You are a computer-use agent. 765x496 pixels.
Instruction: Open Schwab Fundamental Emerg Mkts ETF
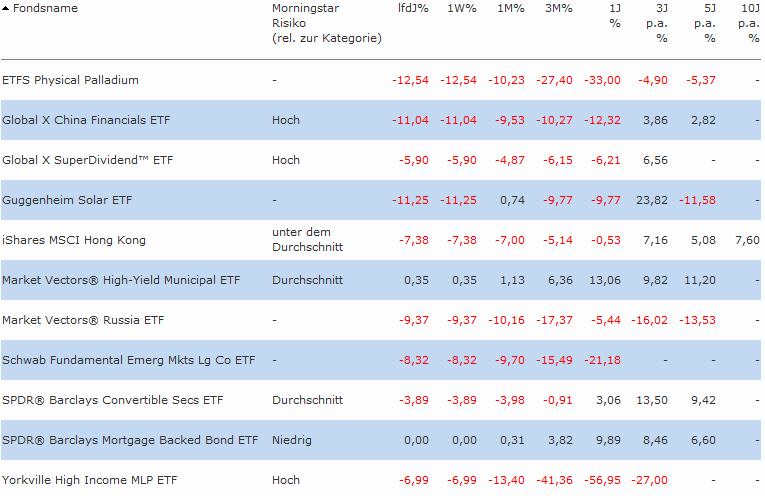128,360
